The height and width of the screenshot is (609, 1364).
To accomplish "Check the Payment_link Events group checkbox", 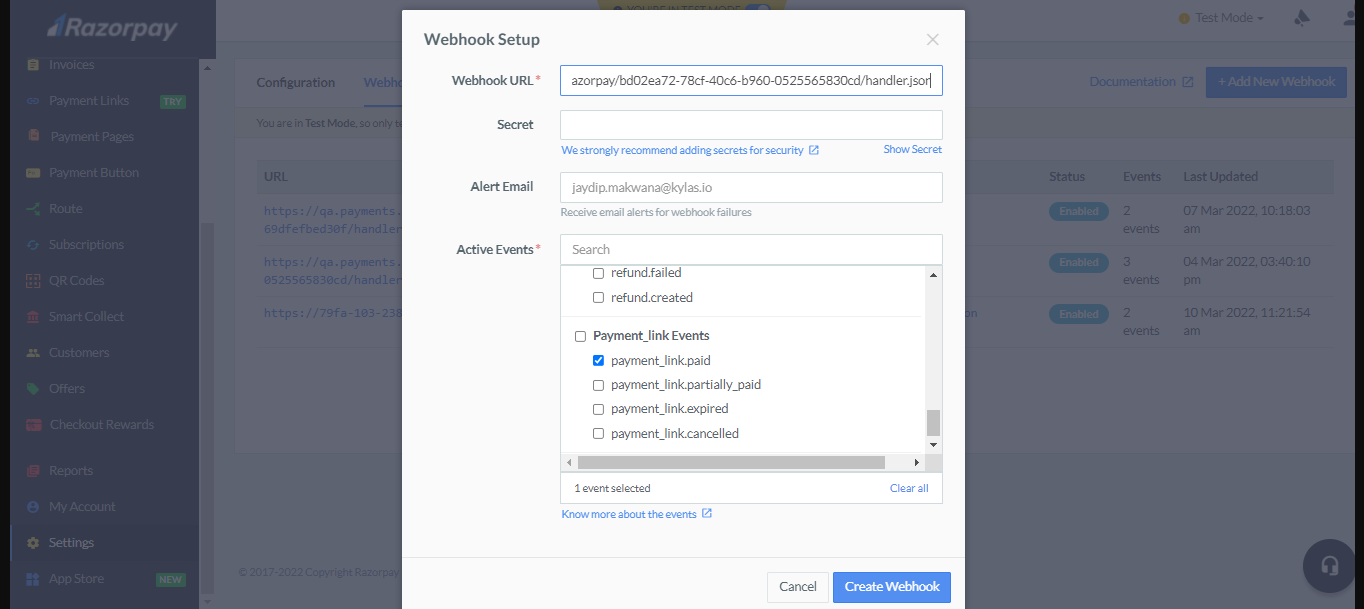I will click(x=580, y=336).
